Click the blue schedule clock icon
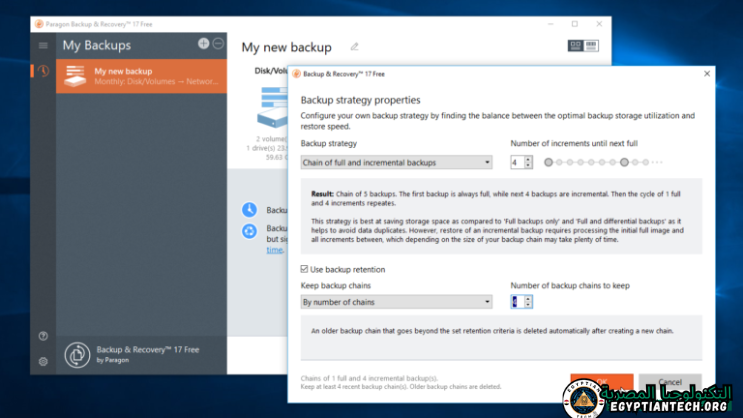The width and height of the screenshot is (743, 418). (x=250, y=210)
